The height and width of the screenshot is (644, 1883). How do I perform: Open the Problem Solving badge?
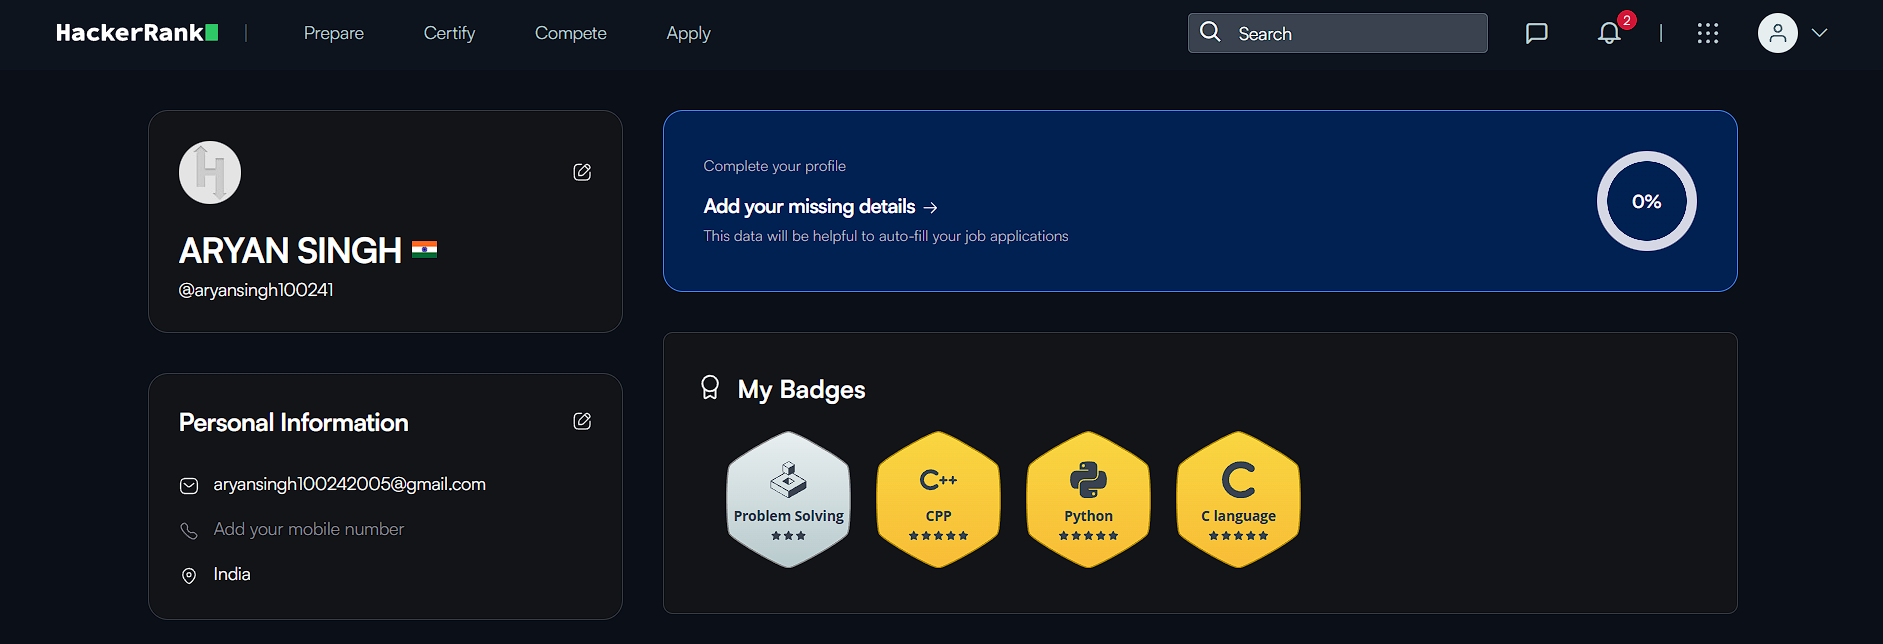click(x=788, y=499)
